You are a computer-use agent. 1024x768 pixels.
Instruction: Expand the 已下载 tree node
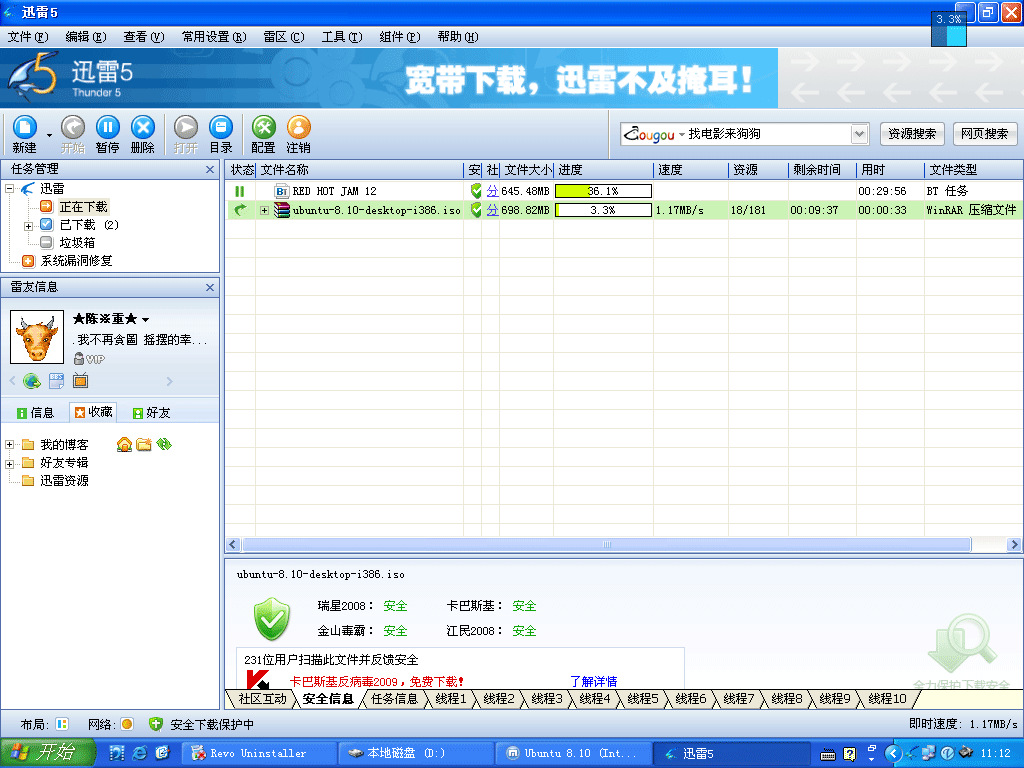[28, 226]
